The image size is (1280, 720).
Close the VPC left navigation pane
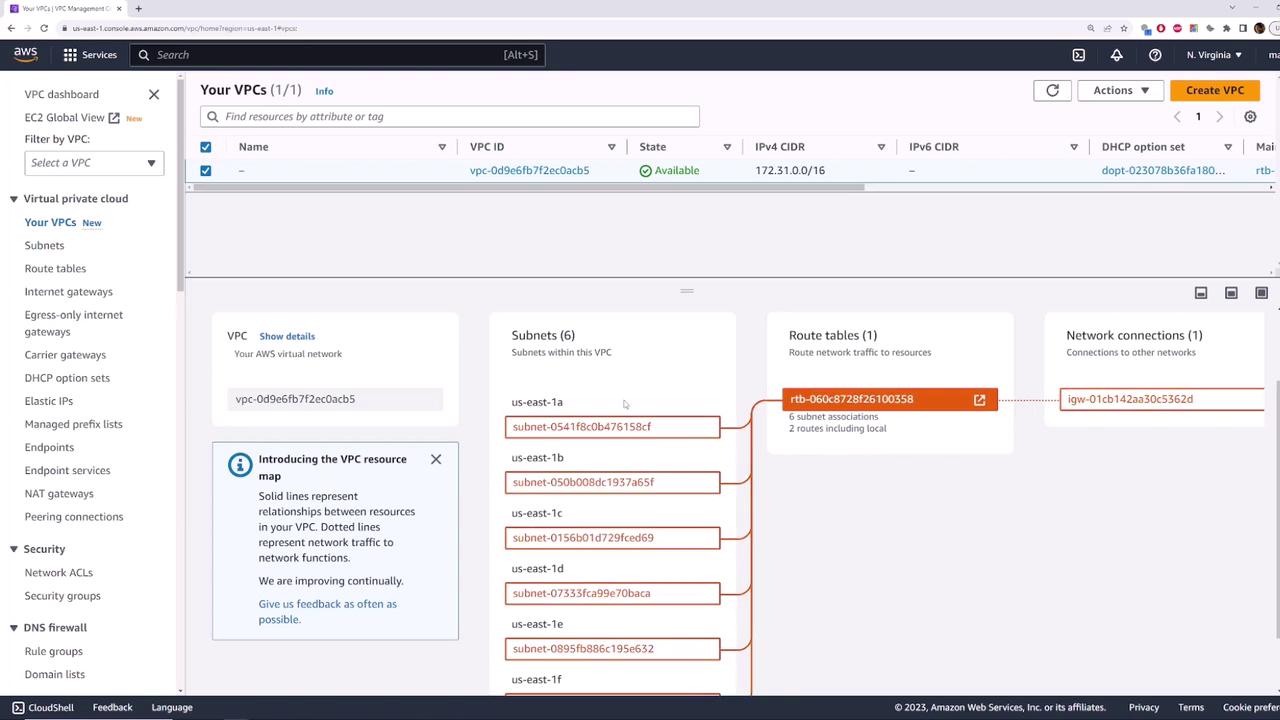(x=154, y=94)
